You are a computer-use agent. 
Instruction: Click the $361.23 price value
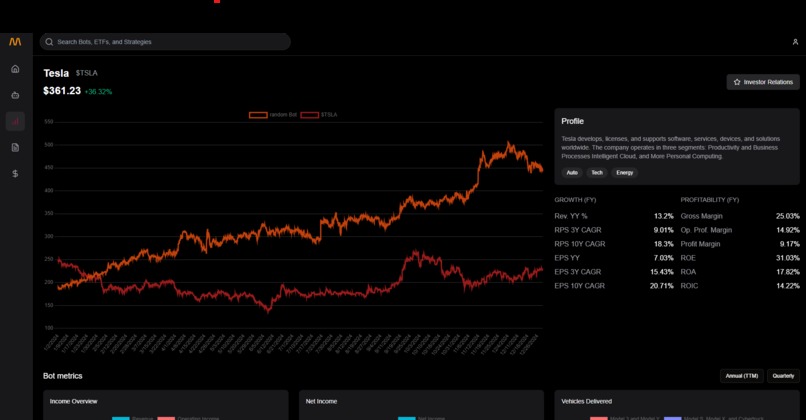click(62, 91)
